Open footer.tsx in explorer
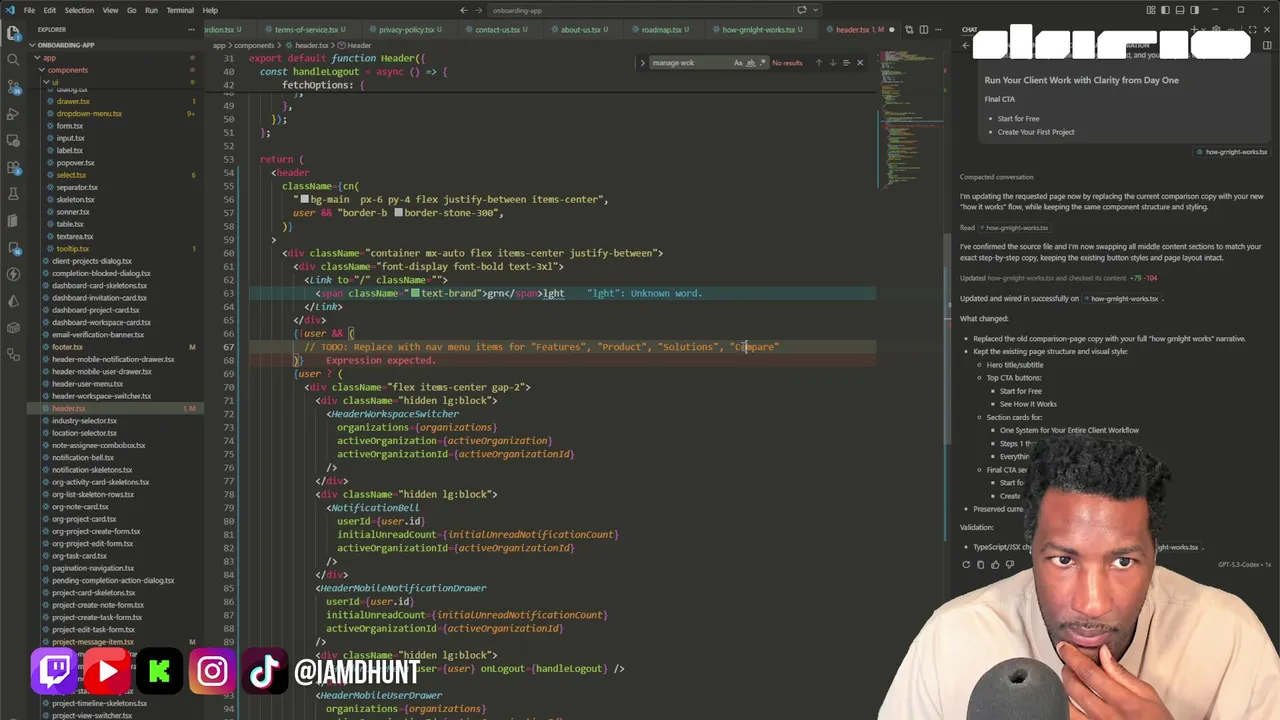 click(67, 347)
